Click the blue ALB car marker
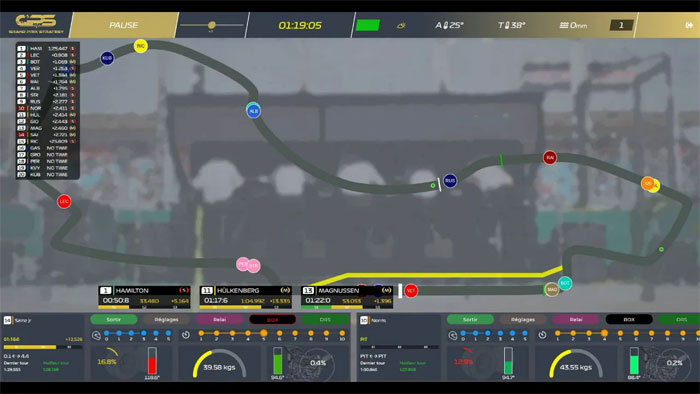The height and width of the screenshot is (394, 700). [x=254, y=111]
